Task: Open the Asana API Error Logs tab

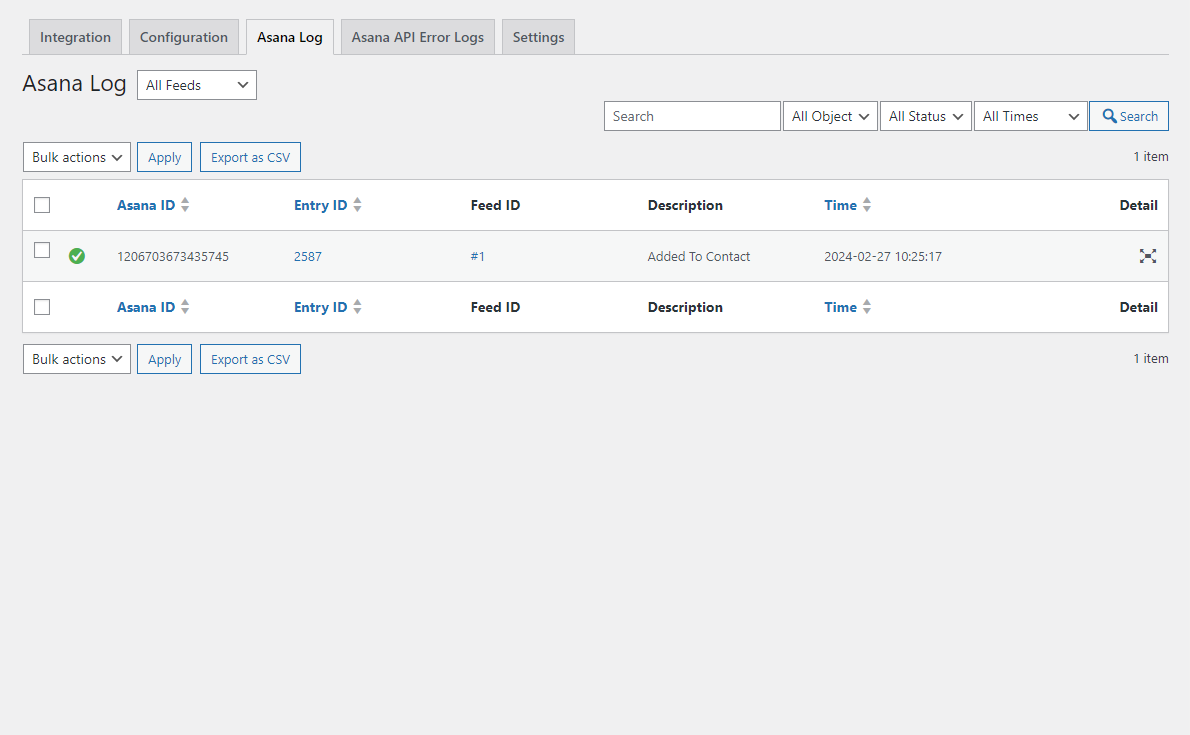Action: (x=417, y=37)
